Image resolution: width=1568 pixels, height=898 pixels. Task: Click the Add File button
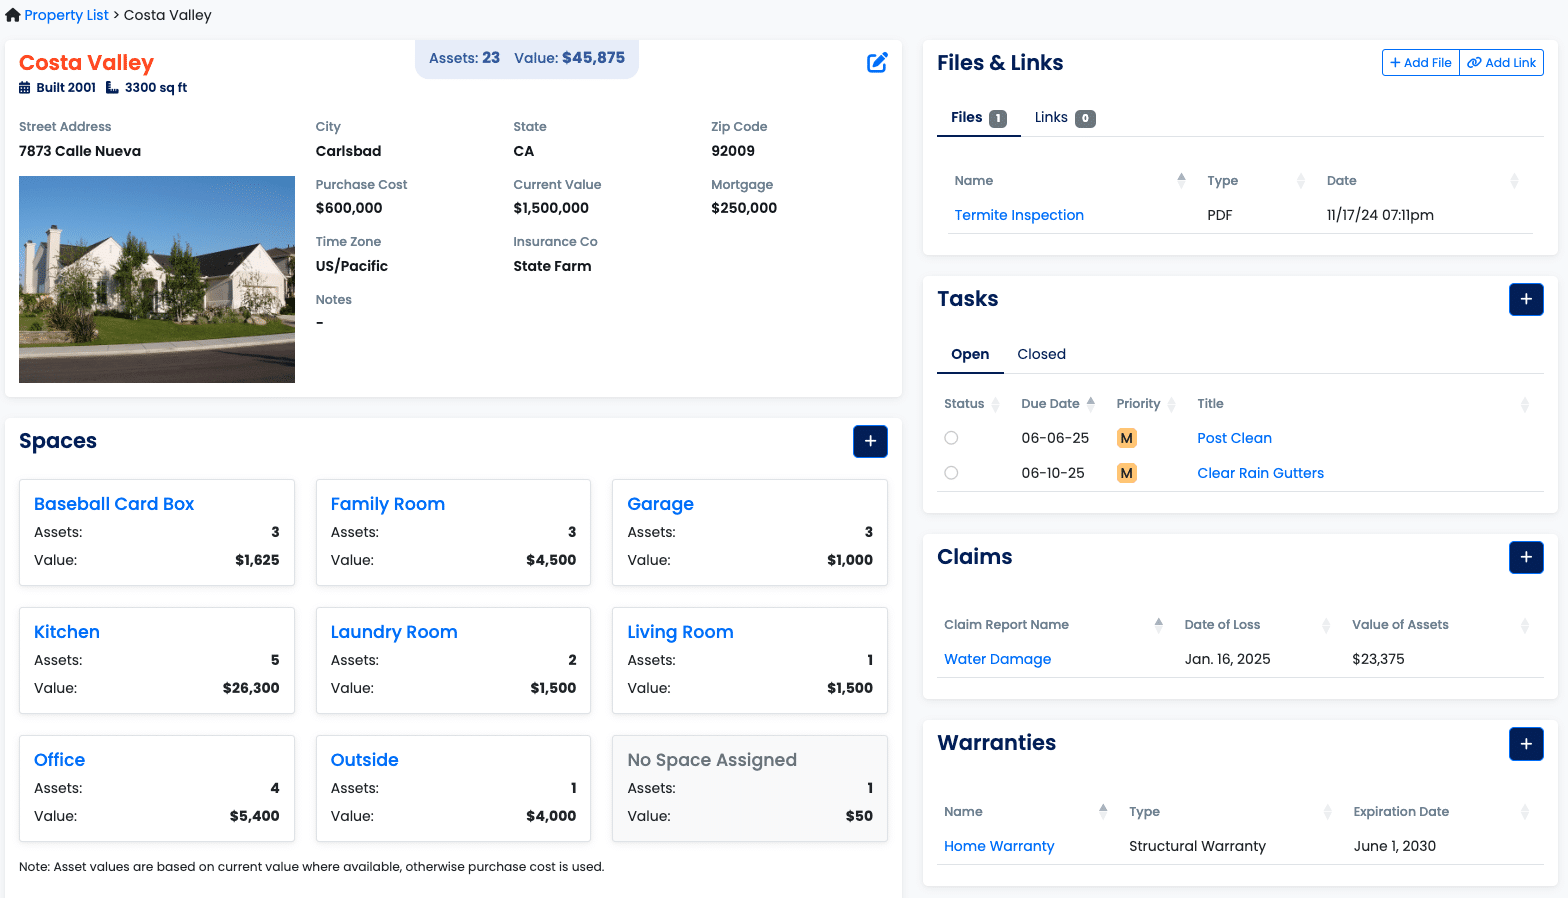pos(1421,62)
